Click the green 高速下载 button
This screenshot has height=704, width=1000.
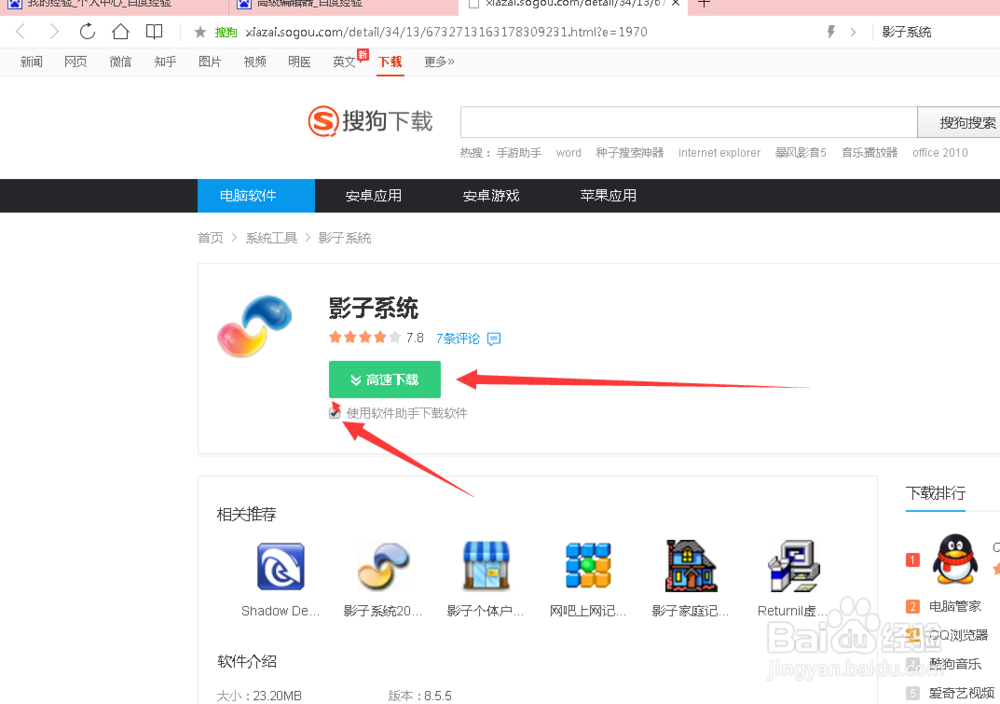[385, 379]
